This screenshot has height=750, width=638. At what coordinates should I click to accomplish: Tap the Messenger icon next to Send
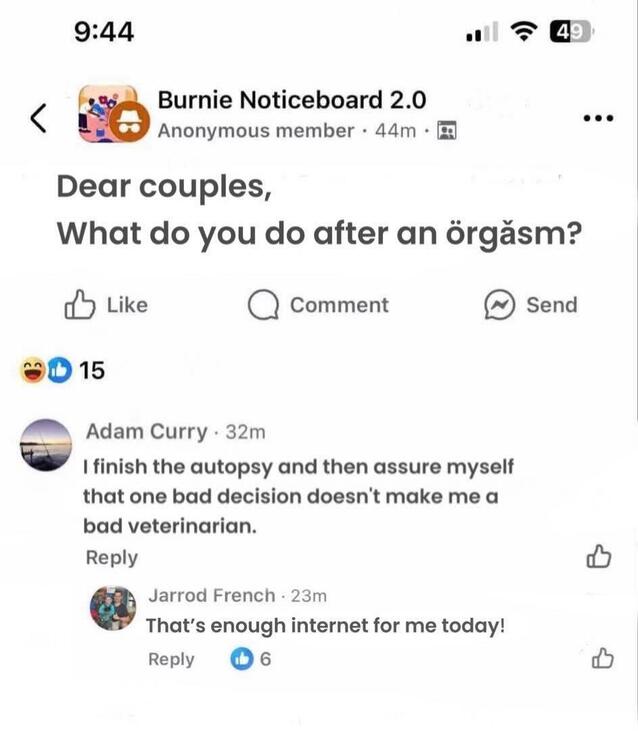click(x=498, y=305)
